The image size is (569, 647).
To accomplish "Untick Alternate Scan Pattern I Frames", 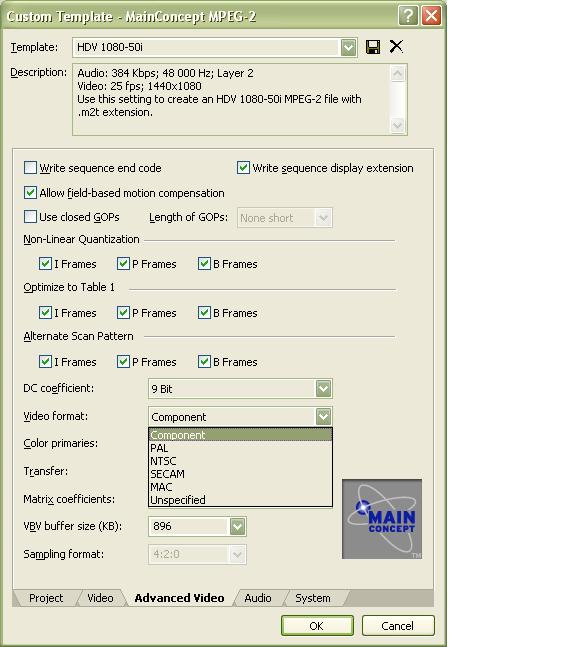I will click(x=45, y=361).
